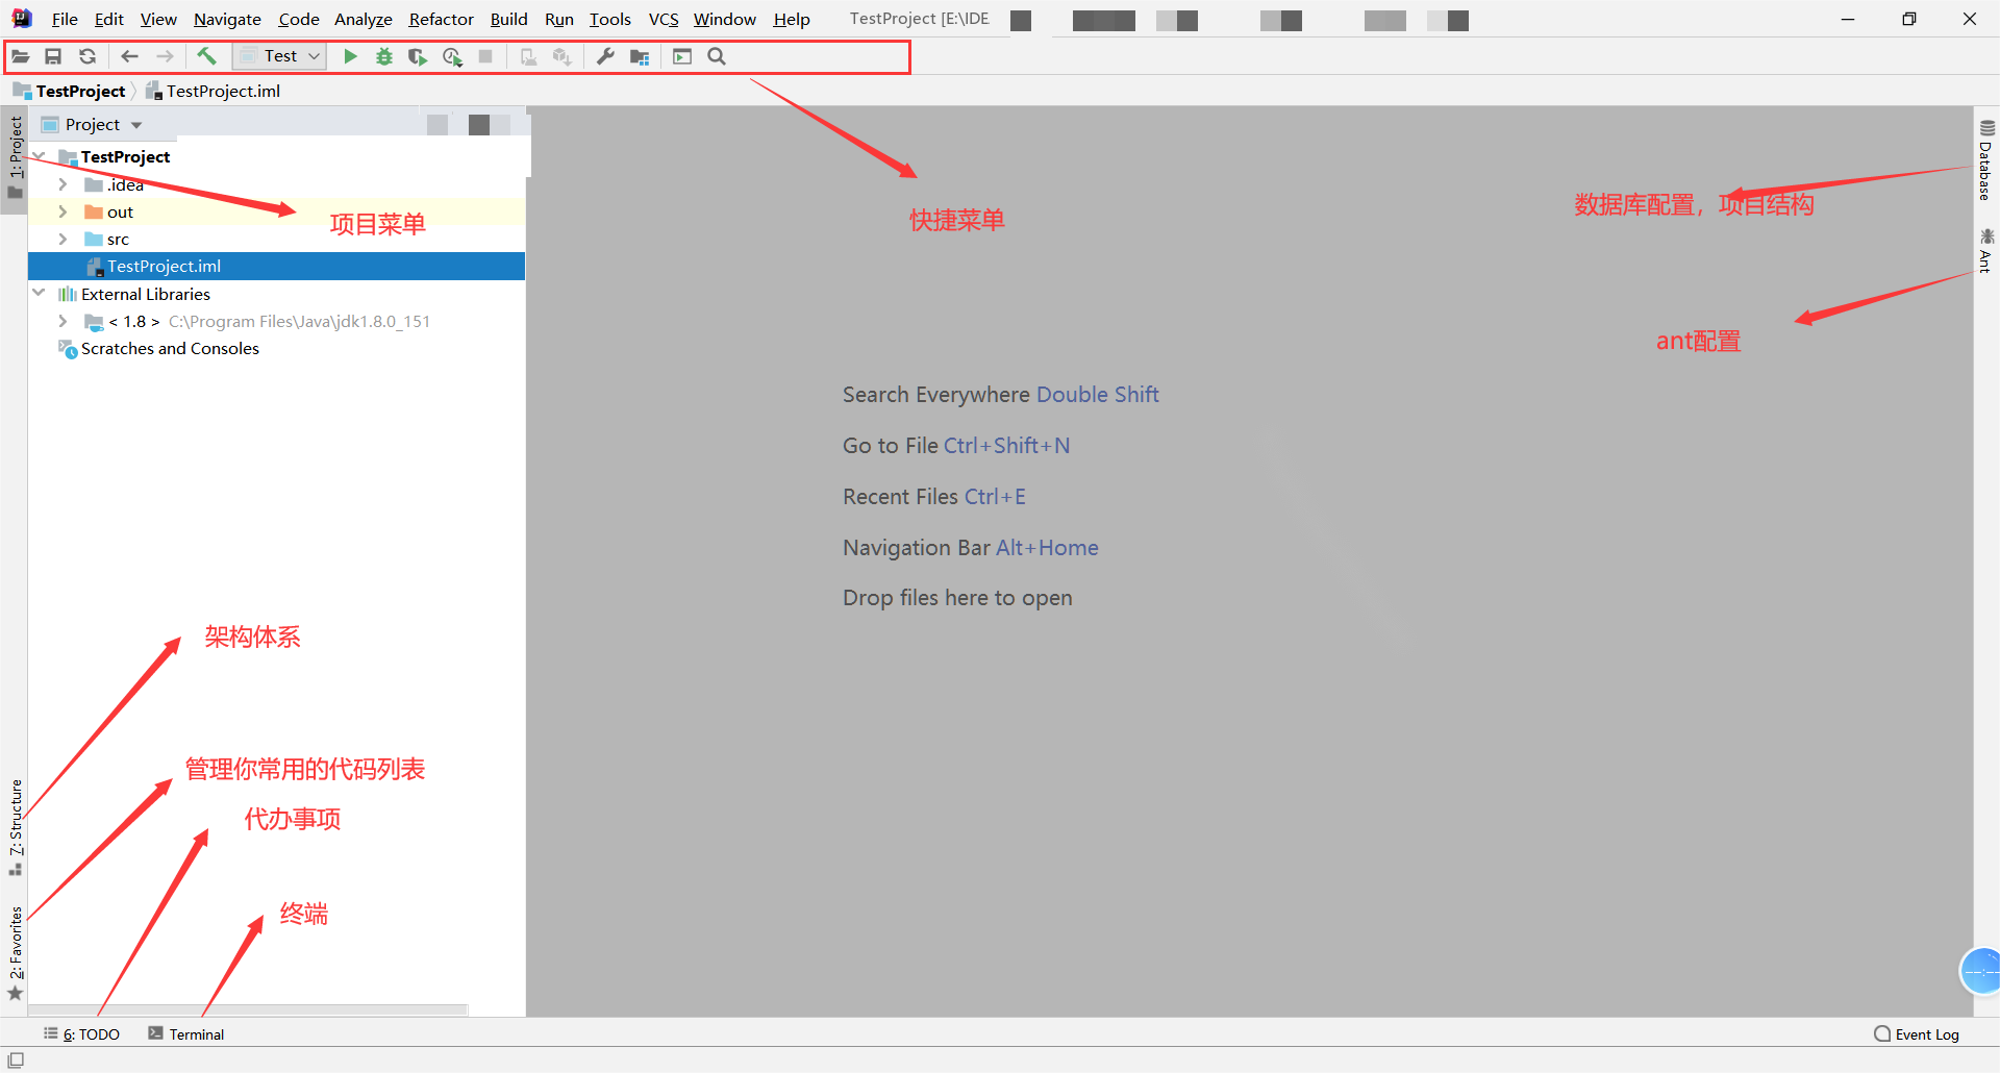Click the TestProject breadcrumb in navigation bar

(x=70, y=91)
